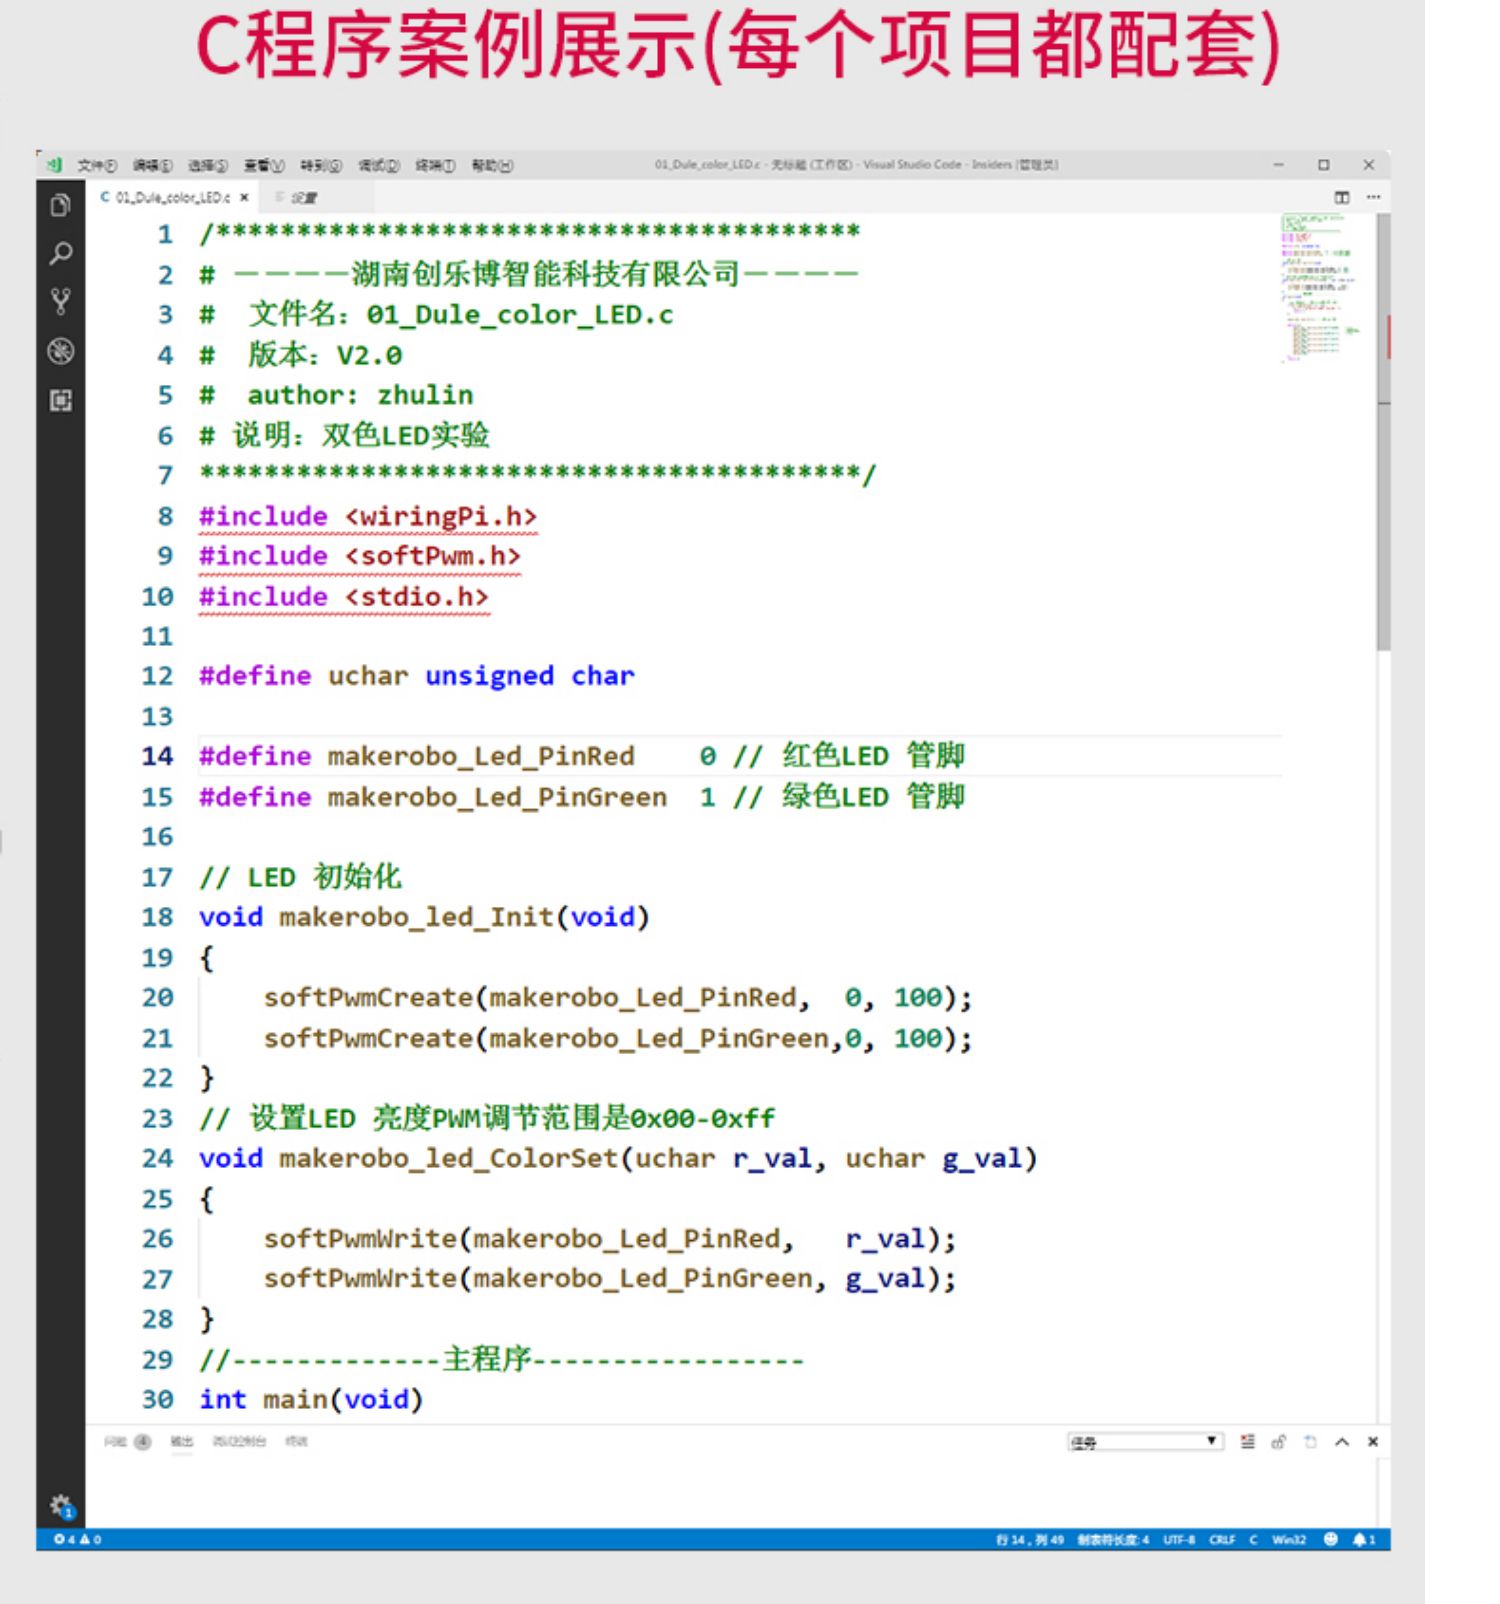Click the '#include <softPwm.h>' line
The width and height of the screenshot is (1500, 1604).
click(360, 556)
